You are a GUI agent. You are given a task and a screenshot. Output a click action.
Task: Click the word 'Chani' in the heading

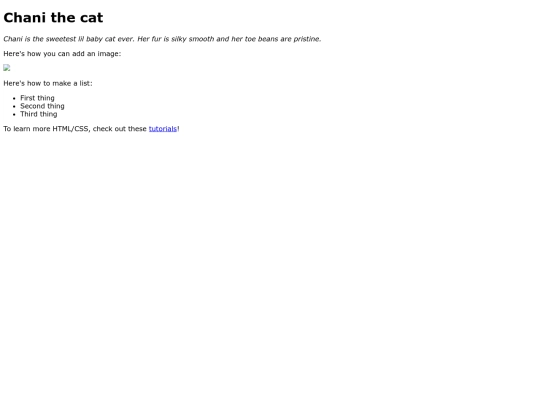[24, 18]
